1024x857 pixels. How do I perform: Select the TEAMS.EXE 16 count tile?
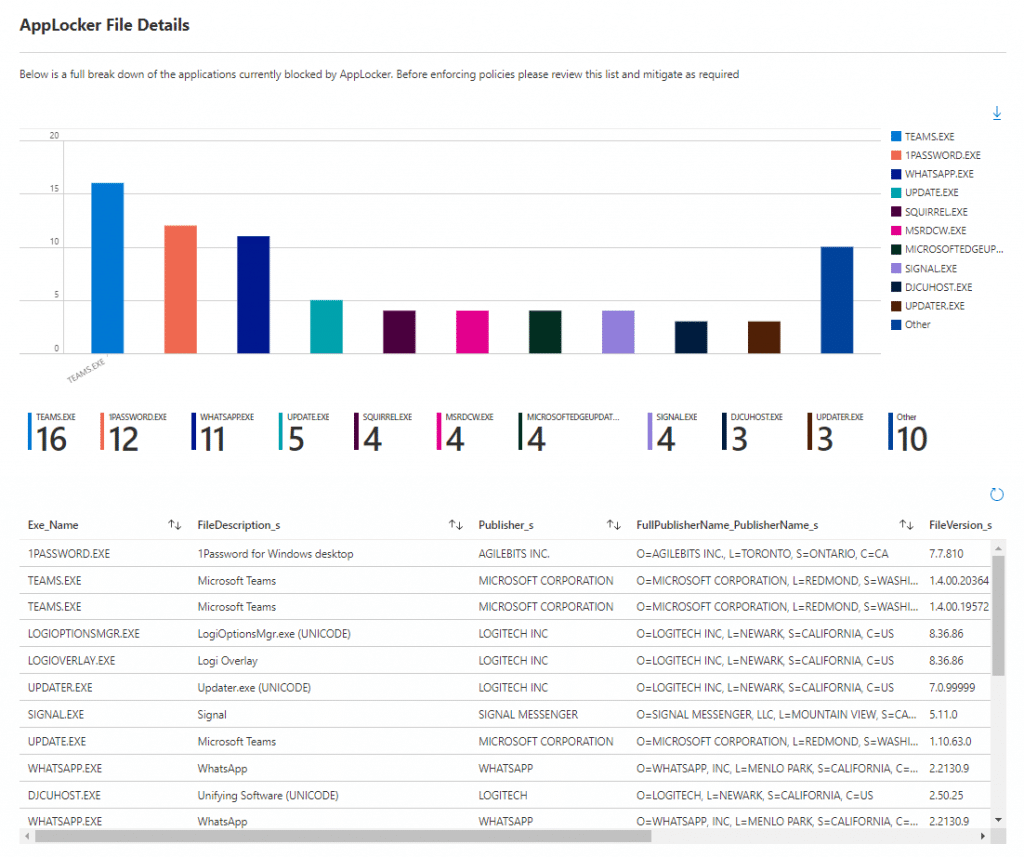pyautogui.click(x=52, y=432)
